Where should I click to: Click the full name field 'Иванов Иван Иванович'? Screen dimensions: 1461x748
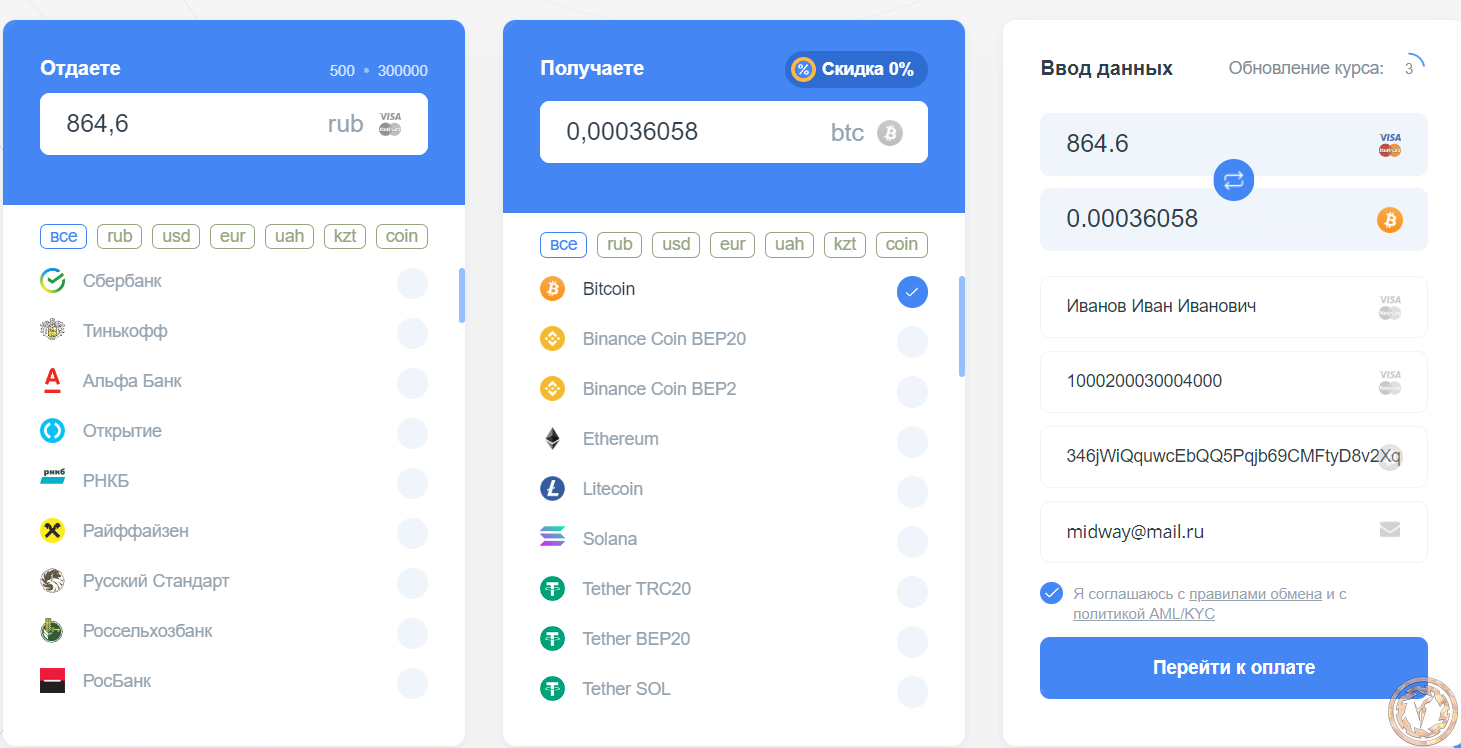tap(1234, 307)
